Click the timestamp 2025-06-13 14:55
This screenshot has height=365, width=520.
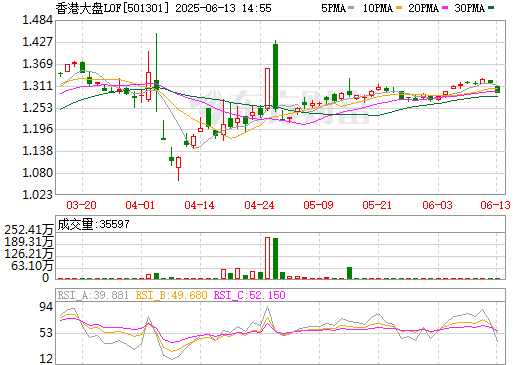point(223,8)
